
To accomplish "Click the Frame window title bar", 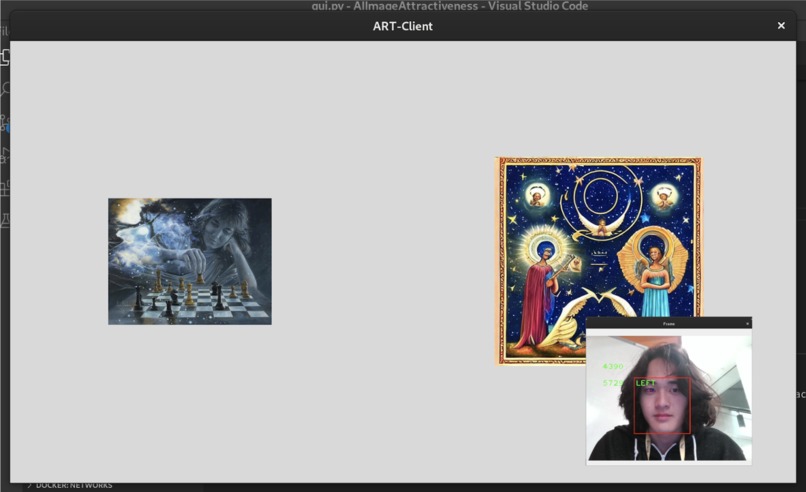I will (669, 323).
